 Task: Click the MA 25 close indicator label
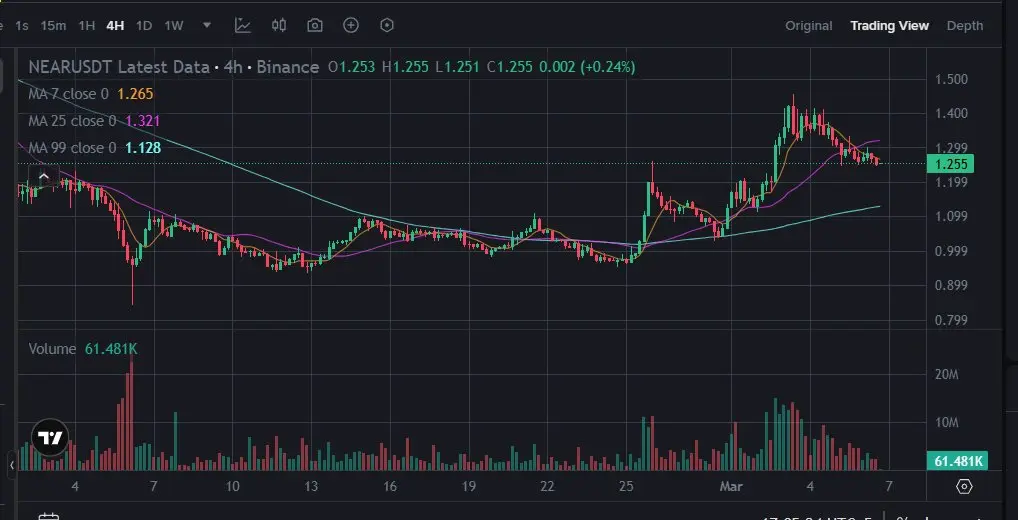[72, 121]
